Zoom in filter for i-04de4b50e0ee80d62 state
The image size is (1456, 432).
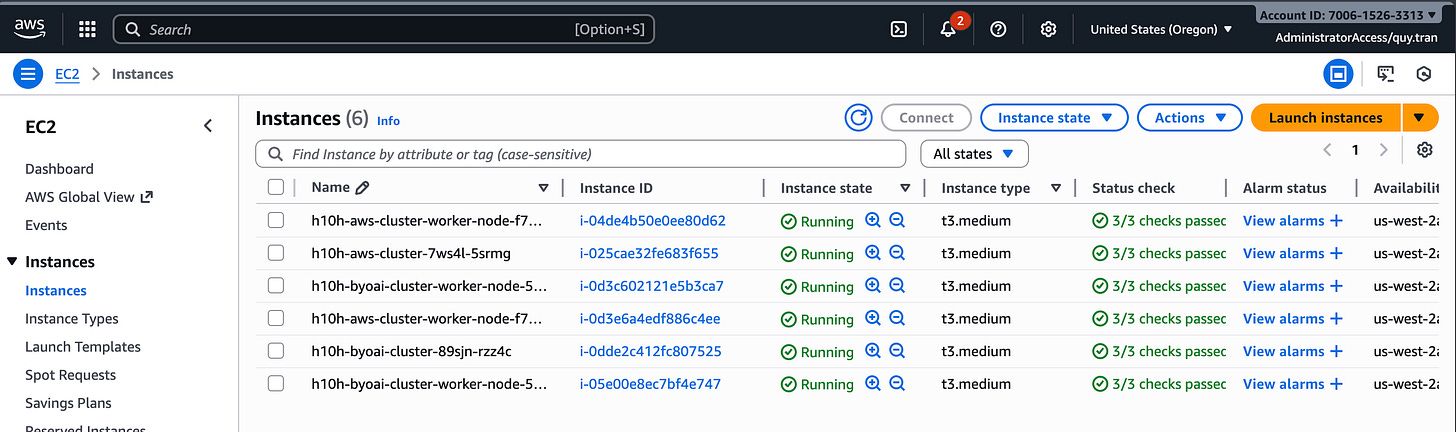pyautogui.click(x=873, y=221)
